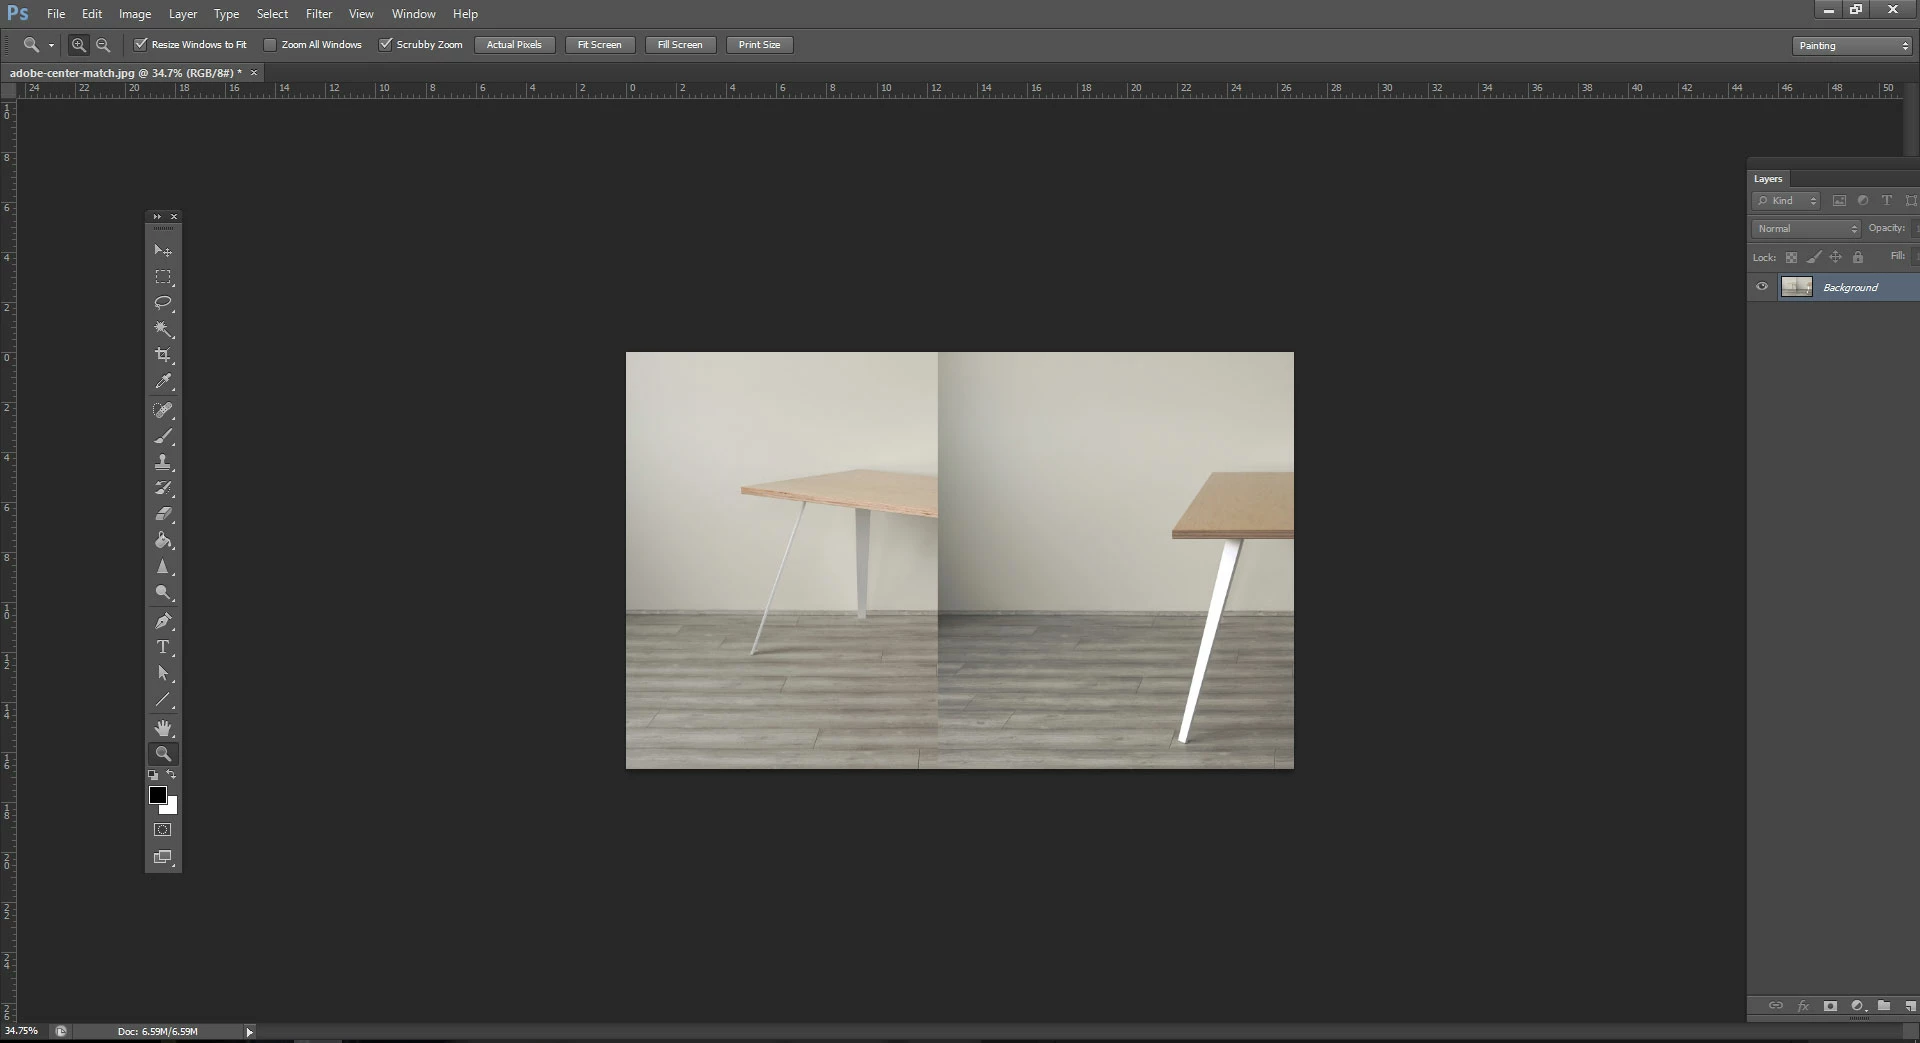Open the Filter menu

319,14
